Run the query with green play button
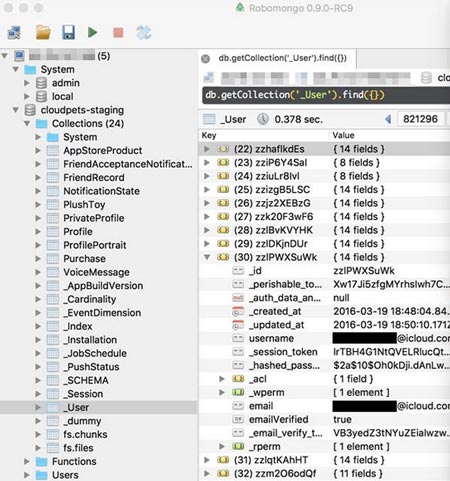Image resolution: width=450 pixels, height=481 pixels. (93, 32)
